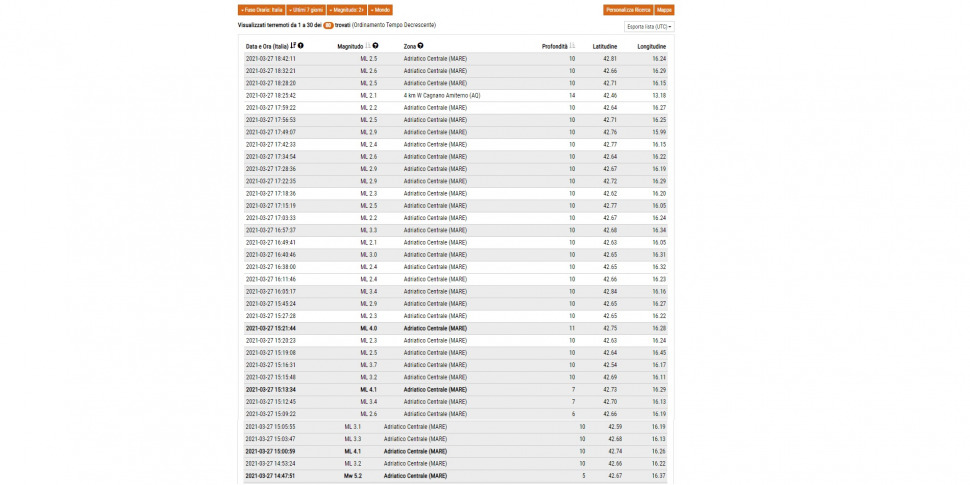Select the row dated 2021-03-27 17:49:07

pos(455,132)
